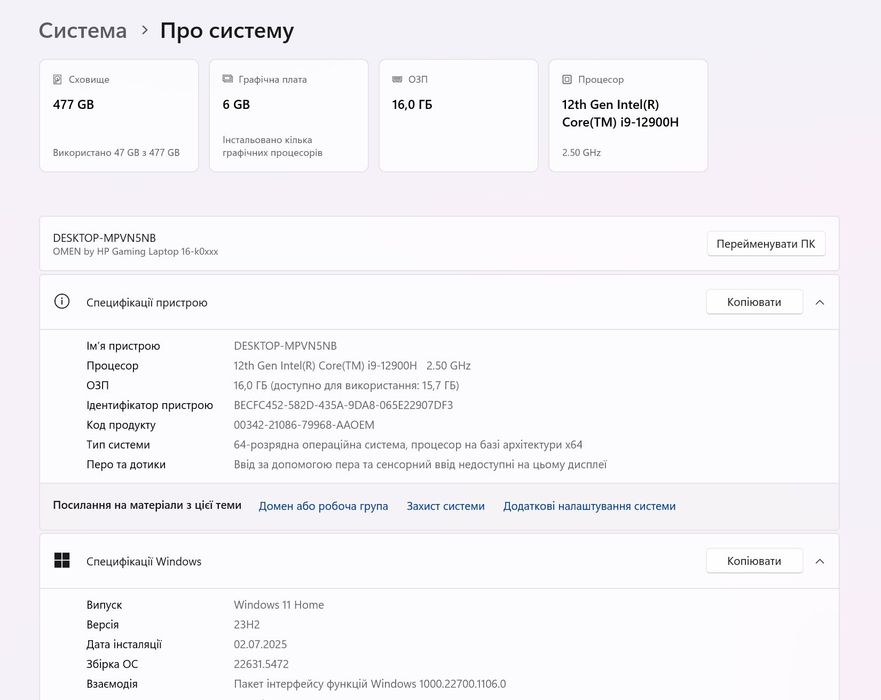Click the Windows logo beside Специфікації Windows
Image resolution: width=881 pixels, height=700 pixels.
62,561
